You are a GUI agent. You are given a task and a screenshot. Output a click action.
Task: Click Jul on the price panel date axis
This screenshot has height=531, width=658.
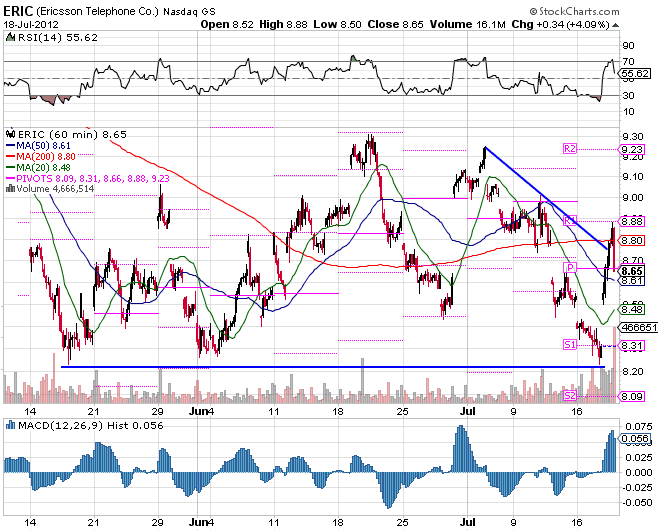point(467,411)
